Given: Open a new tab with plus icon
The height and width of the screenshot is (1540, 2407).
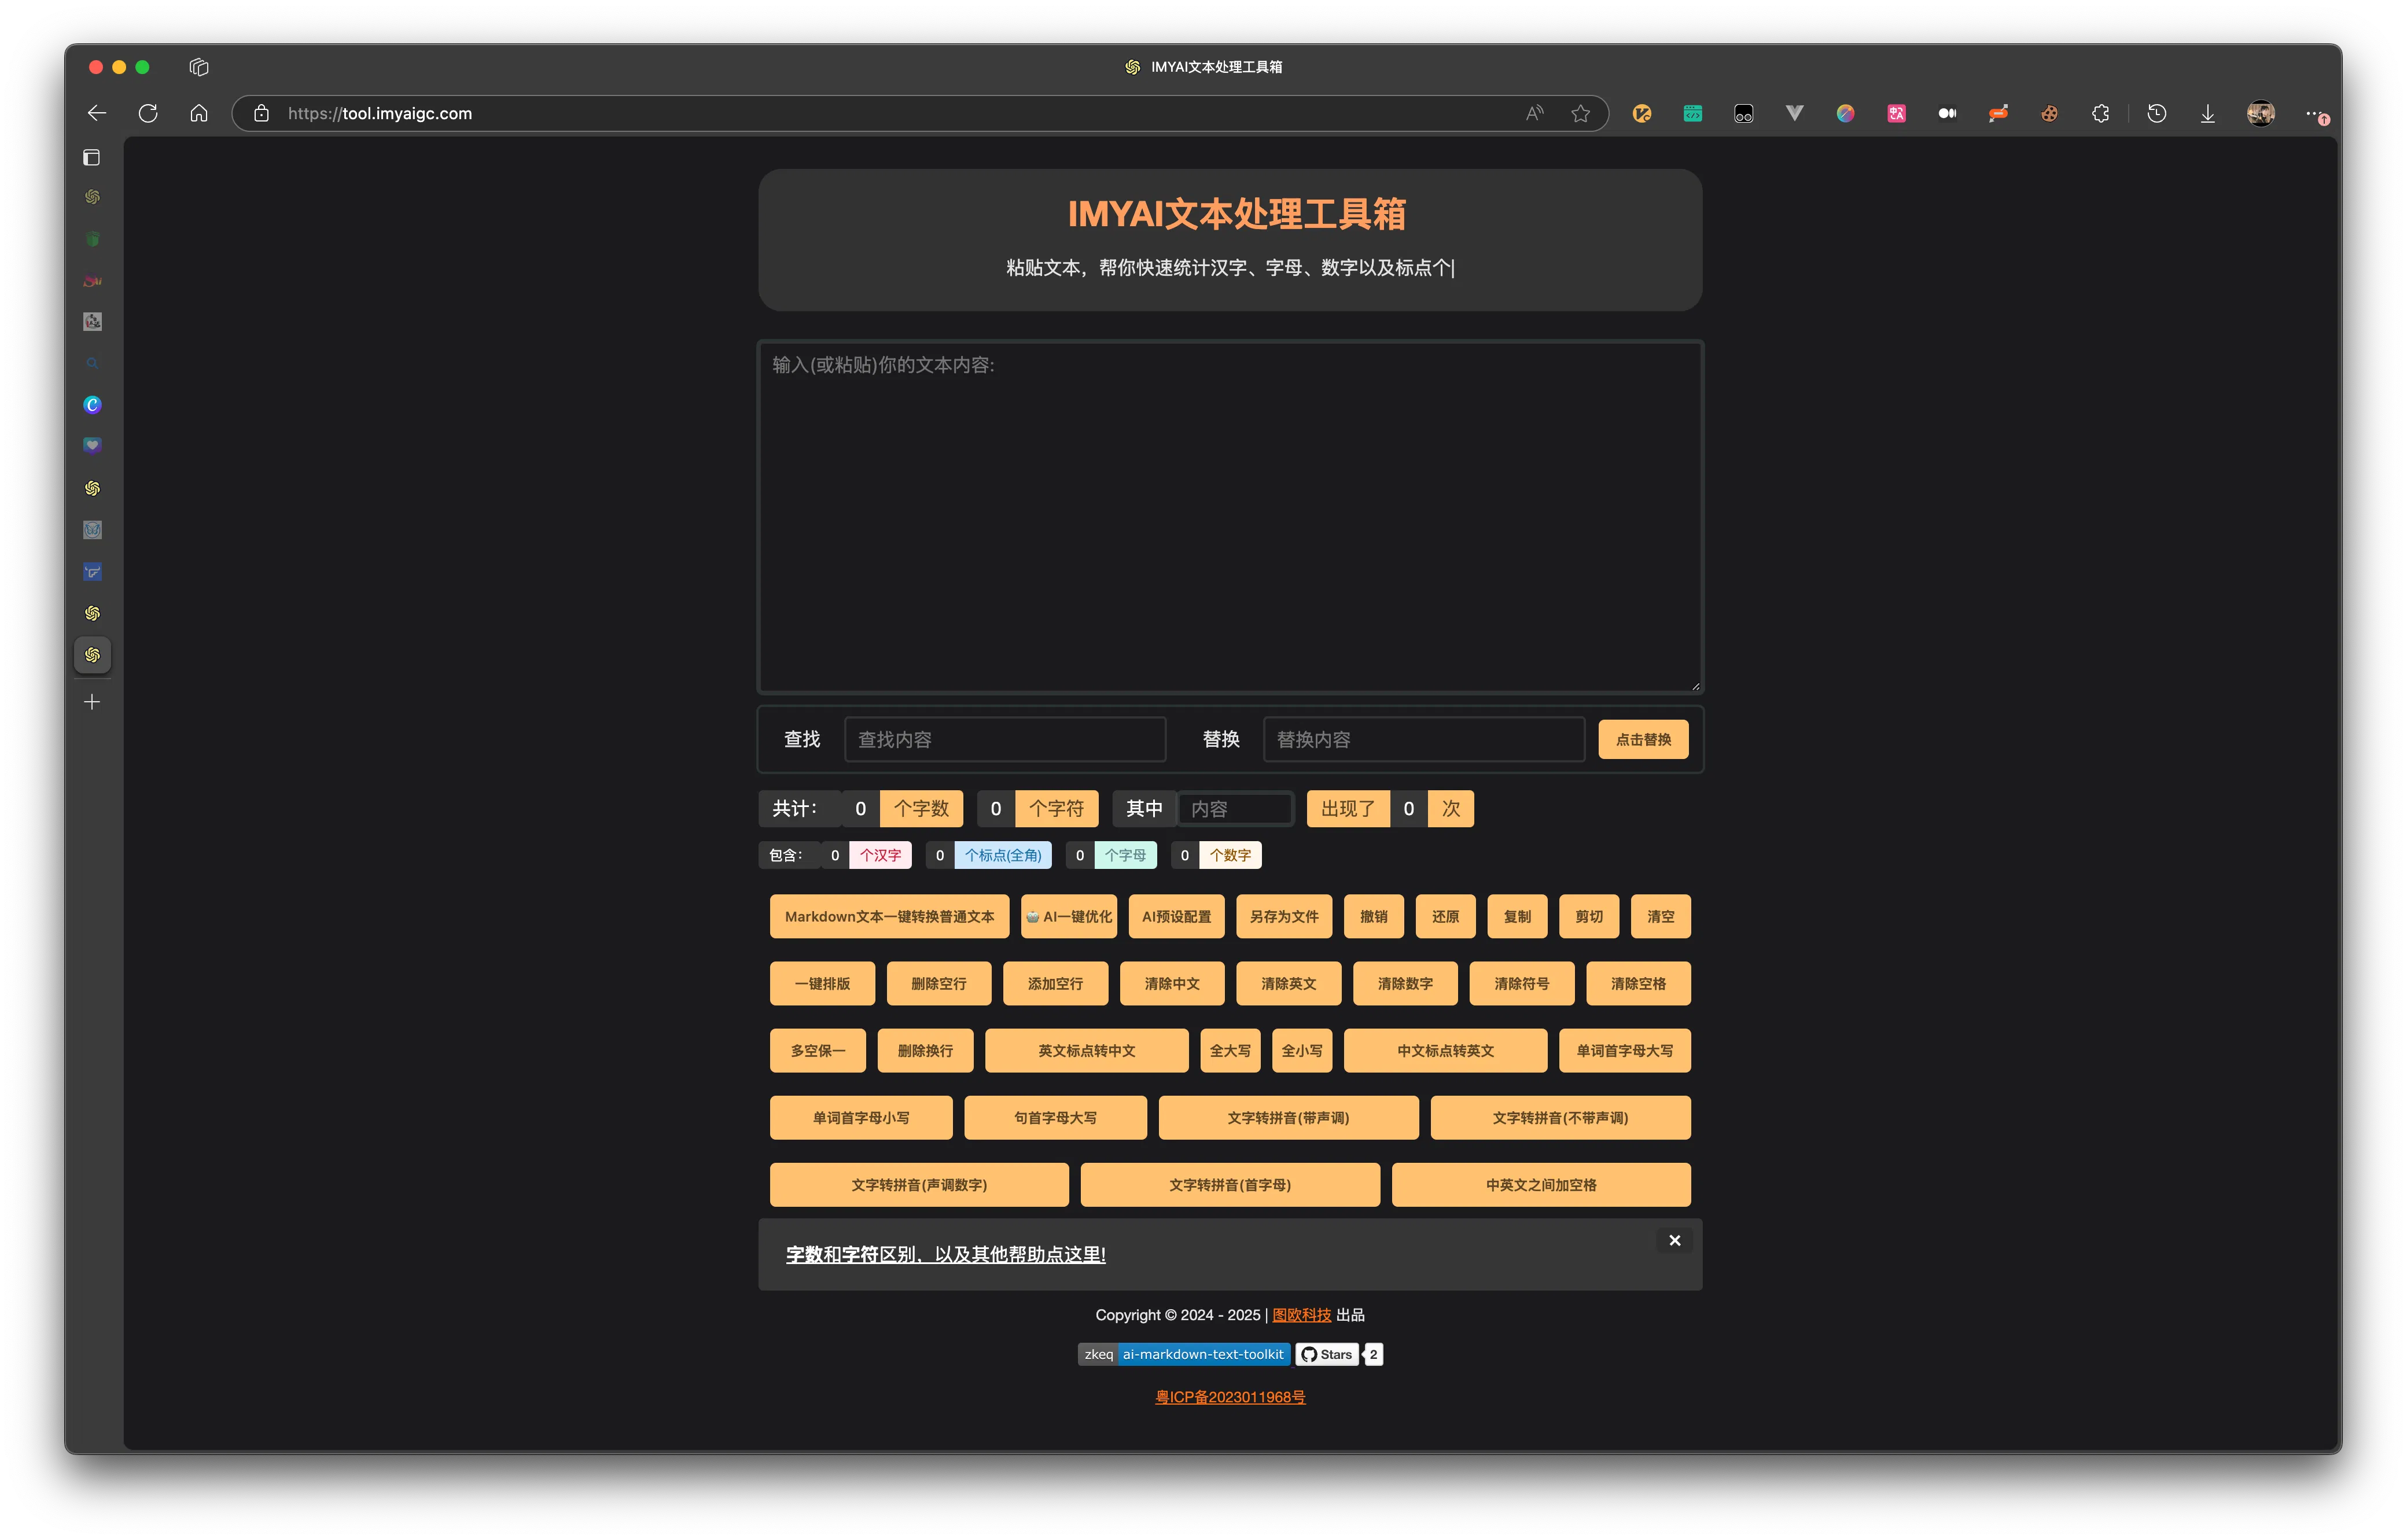Looking at the screenshot, I should tap(92, 702).
